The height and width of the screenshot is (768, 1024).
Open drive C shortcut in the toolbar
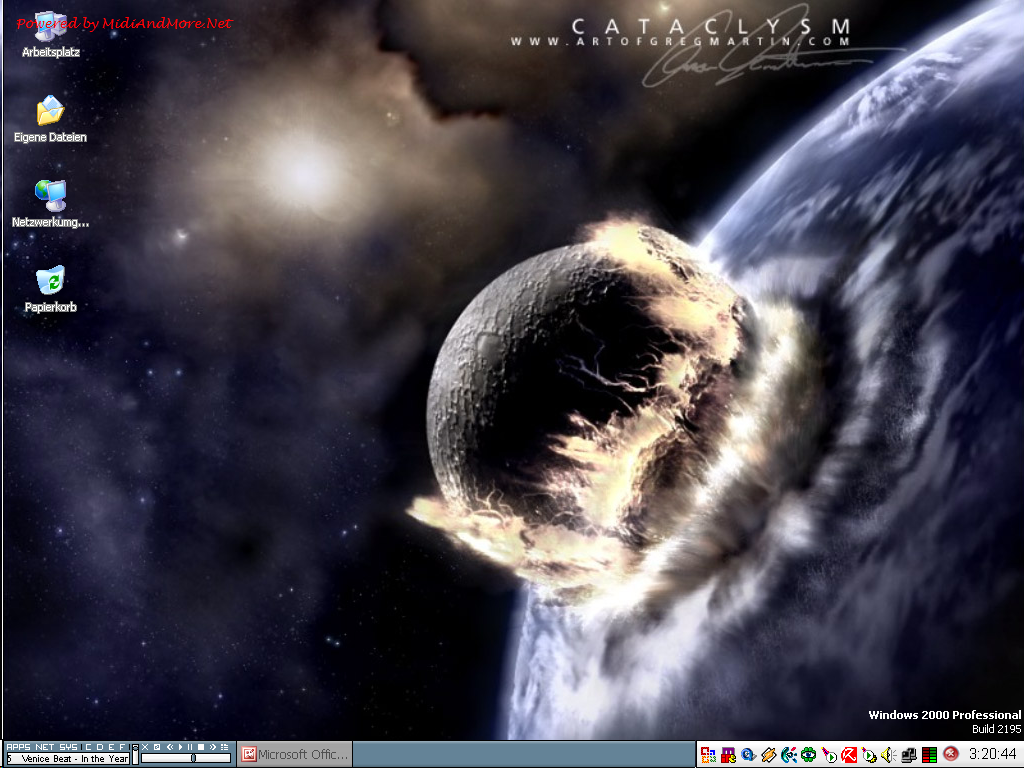tap(88, 747)
